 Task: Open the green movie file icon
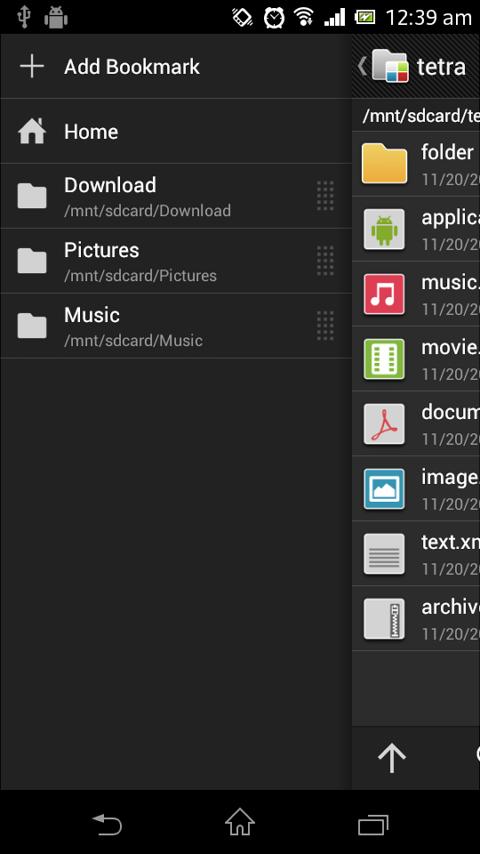click(x=384, y=359)
